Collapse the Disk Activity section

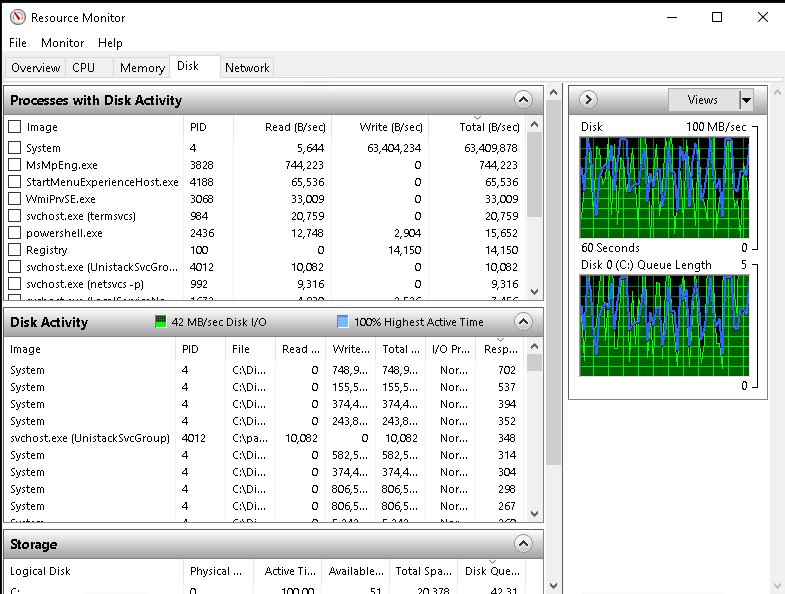pos(522,322)
